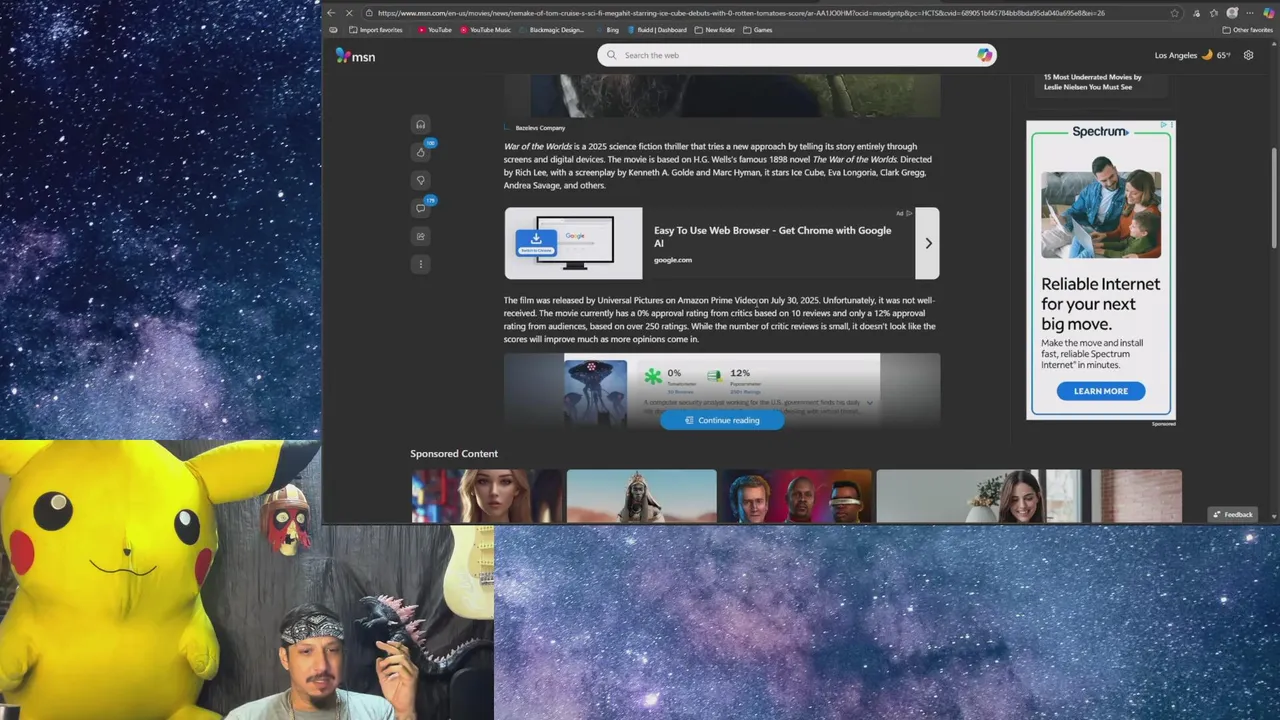Click the browser vertical scrollbar thumb
The width and height of the screenshot is (1280, 720).
tap(1274, 198)
